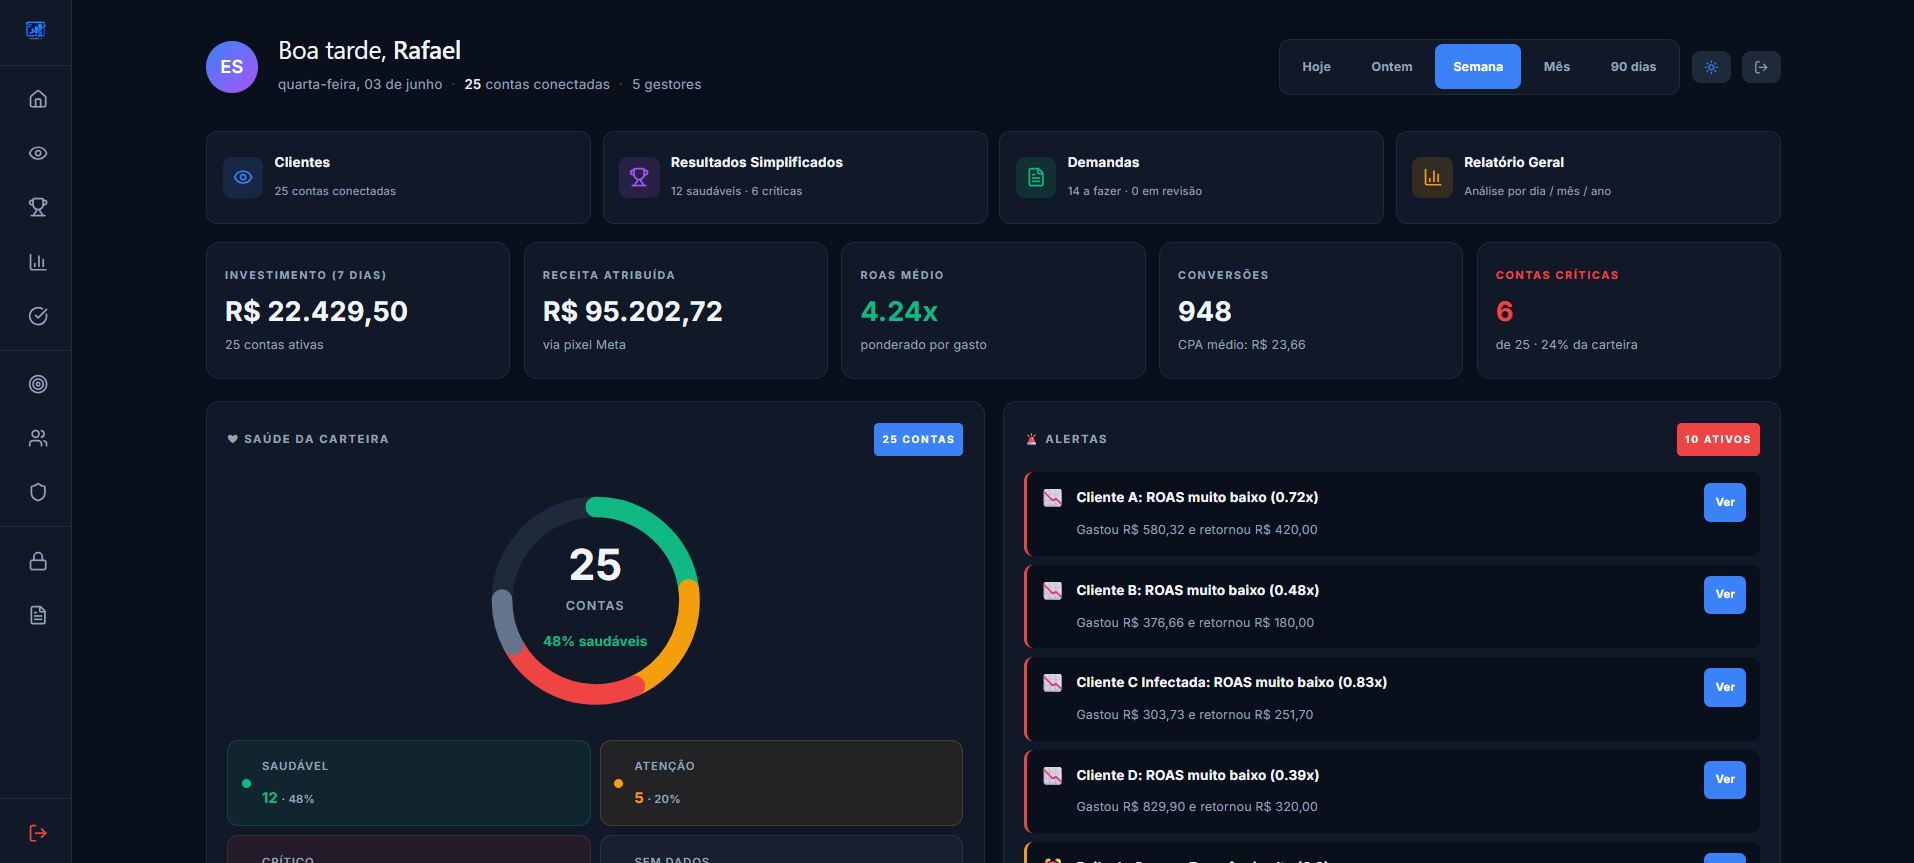1914x863 pixels.
Task: Click 'ponderado por gasto' caption
Action: pos(923,345)
